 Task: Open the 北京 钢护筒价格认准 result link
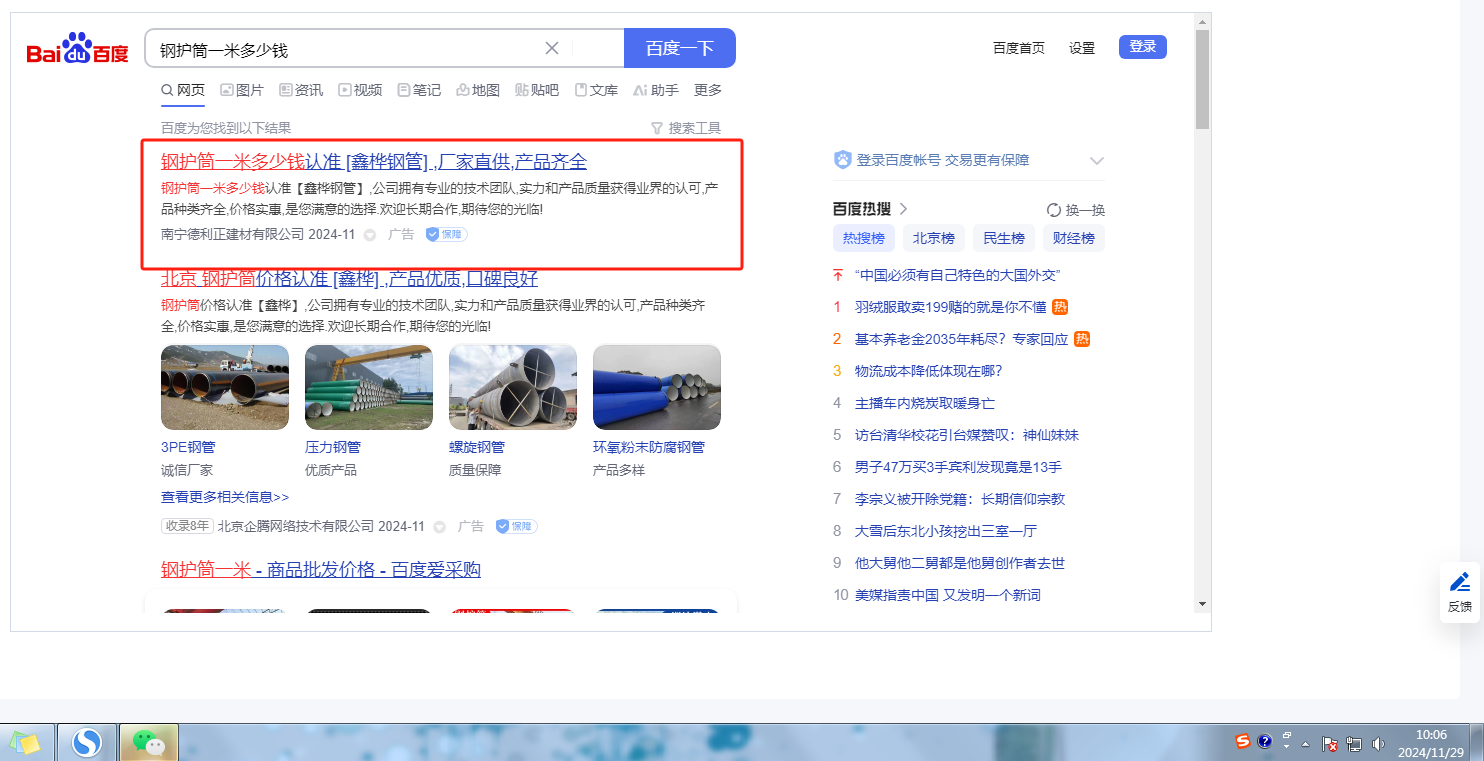pyautogui.click(x=349, y=278)
